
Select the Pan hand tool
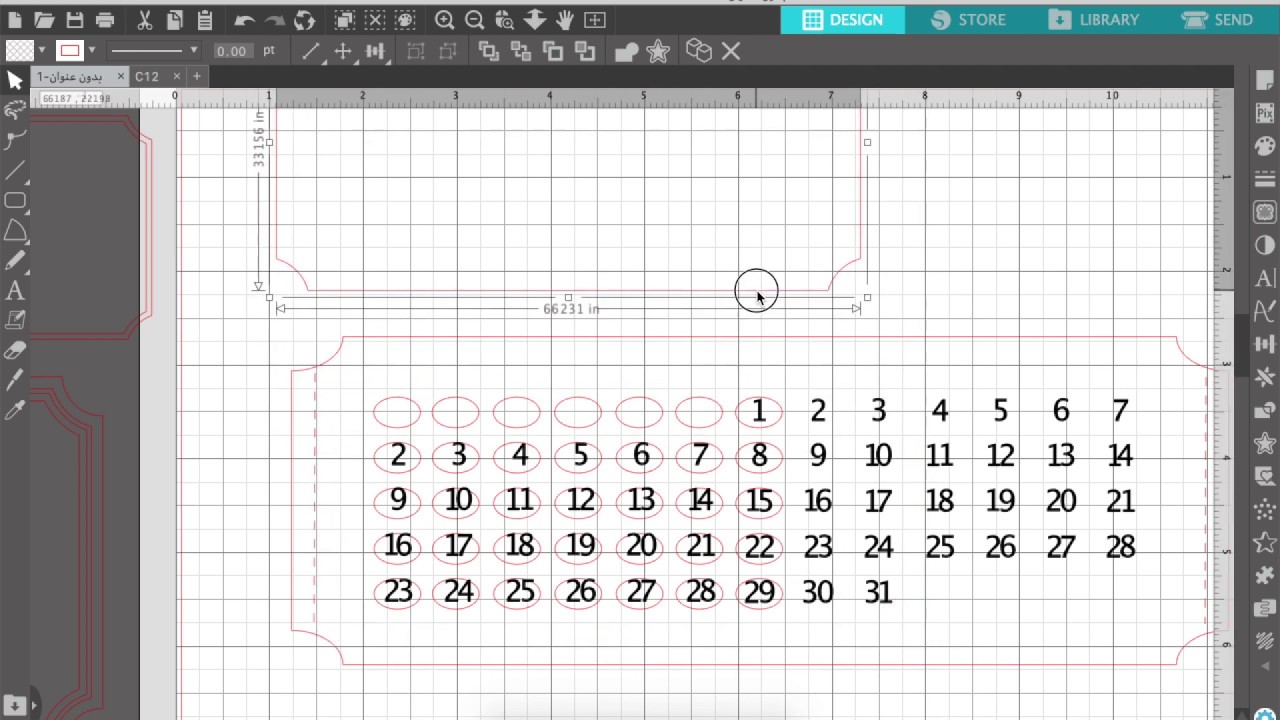point(565,19)
